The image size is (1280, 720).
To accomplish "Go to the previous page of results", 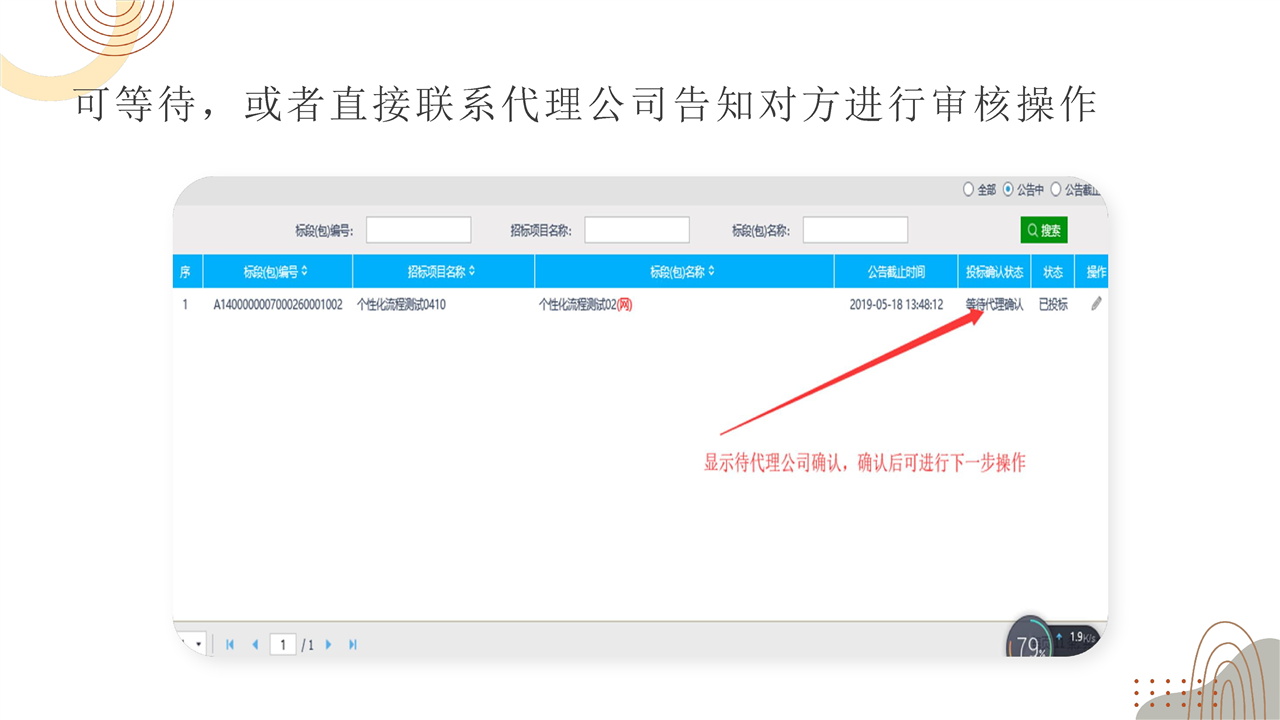I will pos(255,645).
